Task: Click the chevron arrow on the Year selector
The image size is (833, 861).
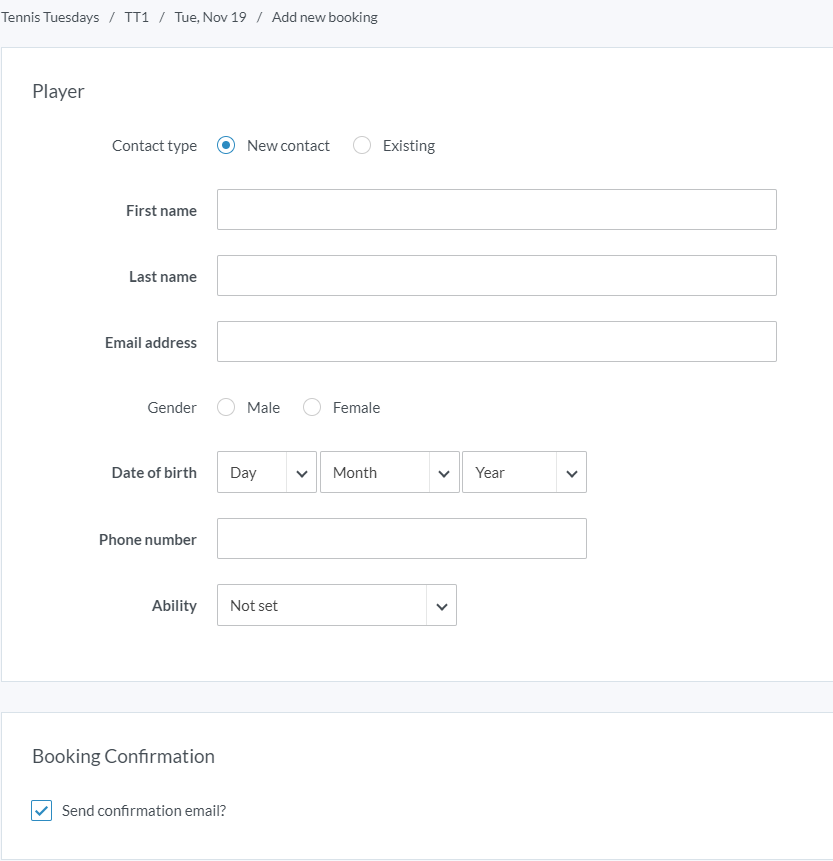Action: pyautogui.click(x=571, y=474)
